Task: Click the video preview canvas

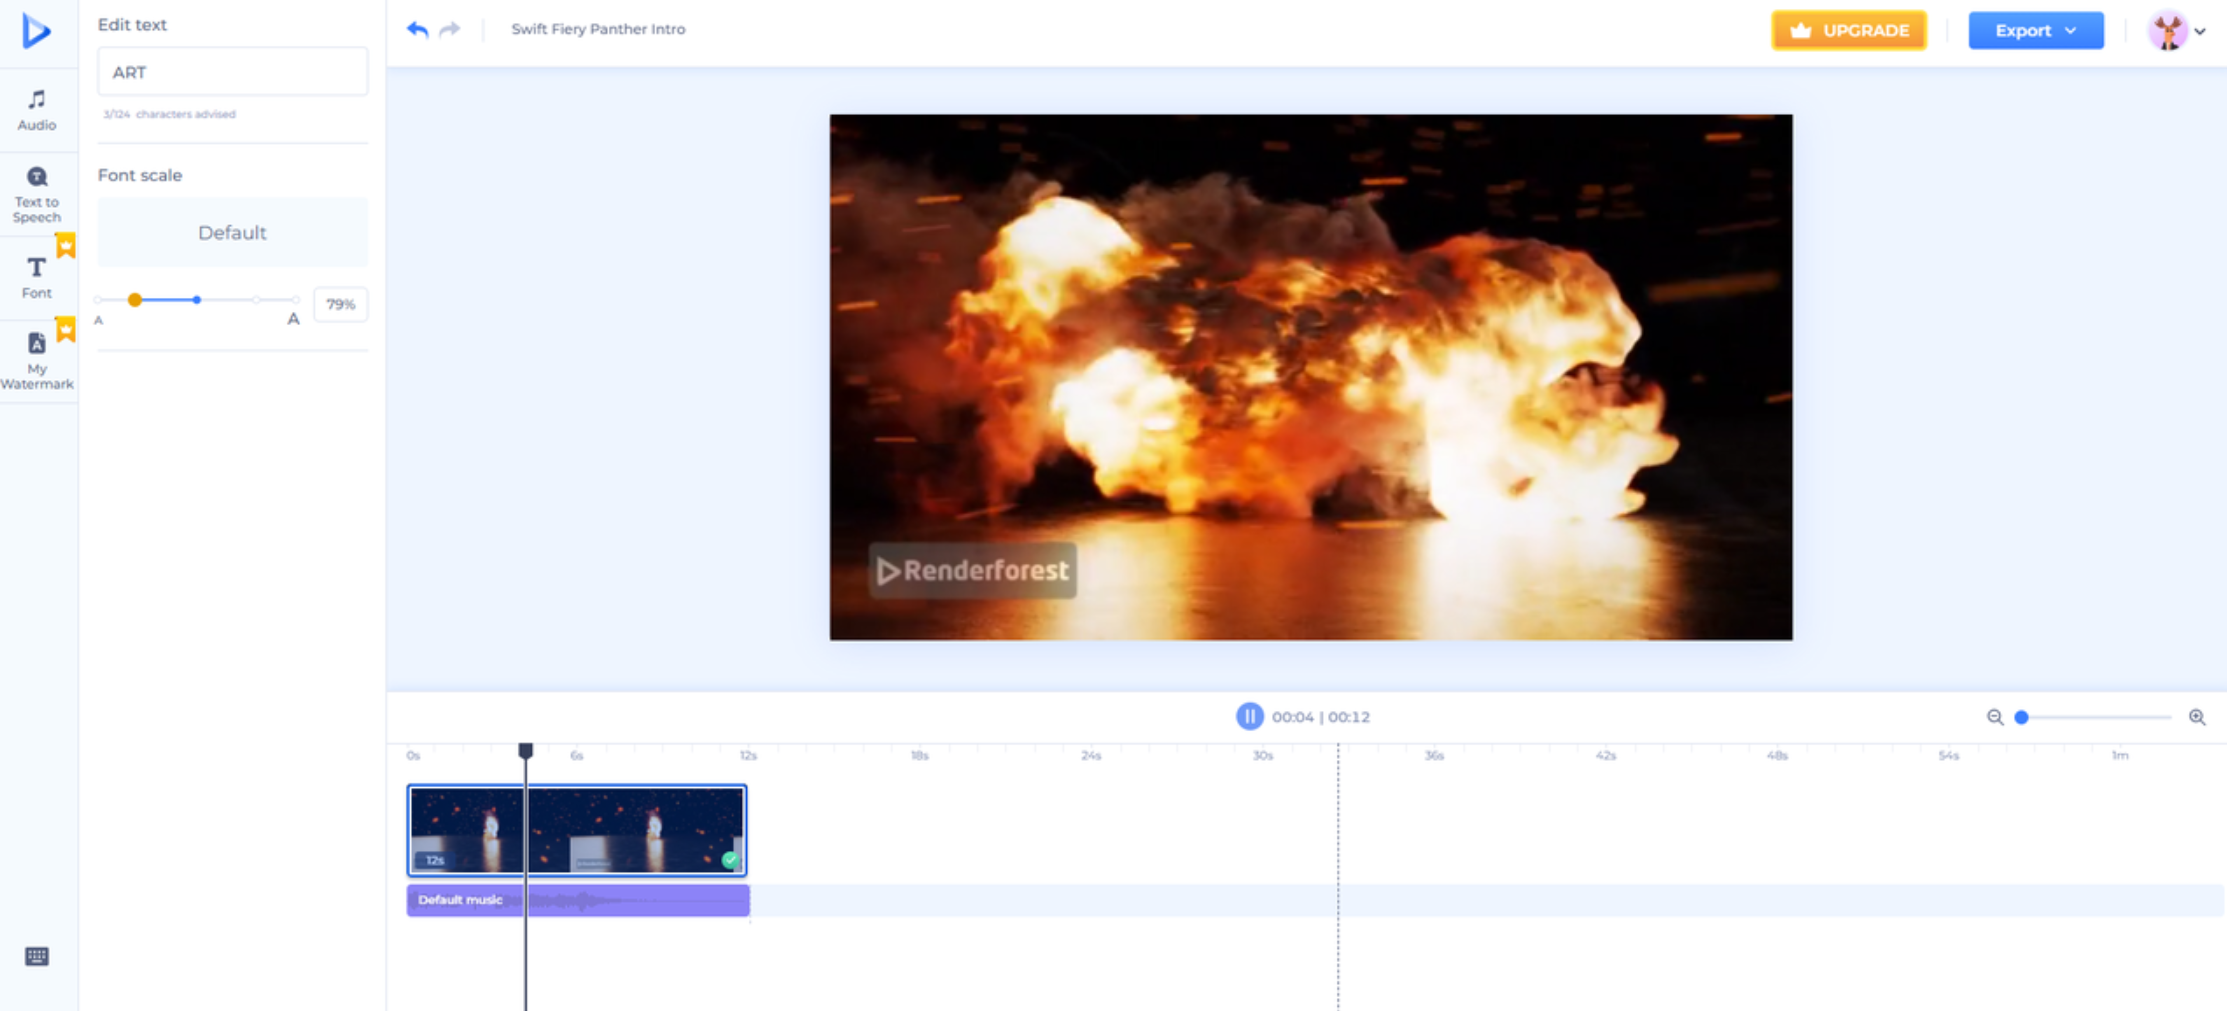Action: tap(1311, 377)
